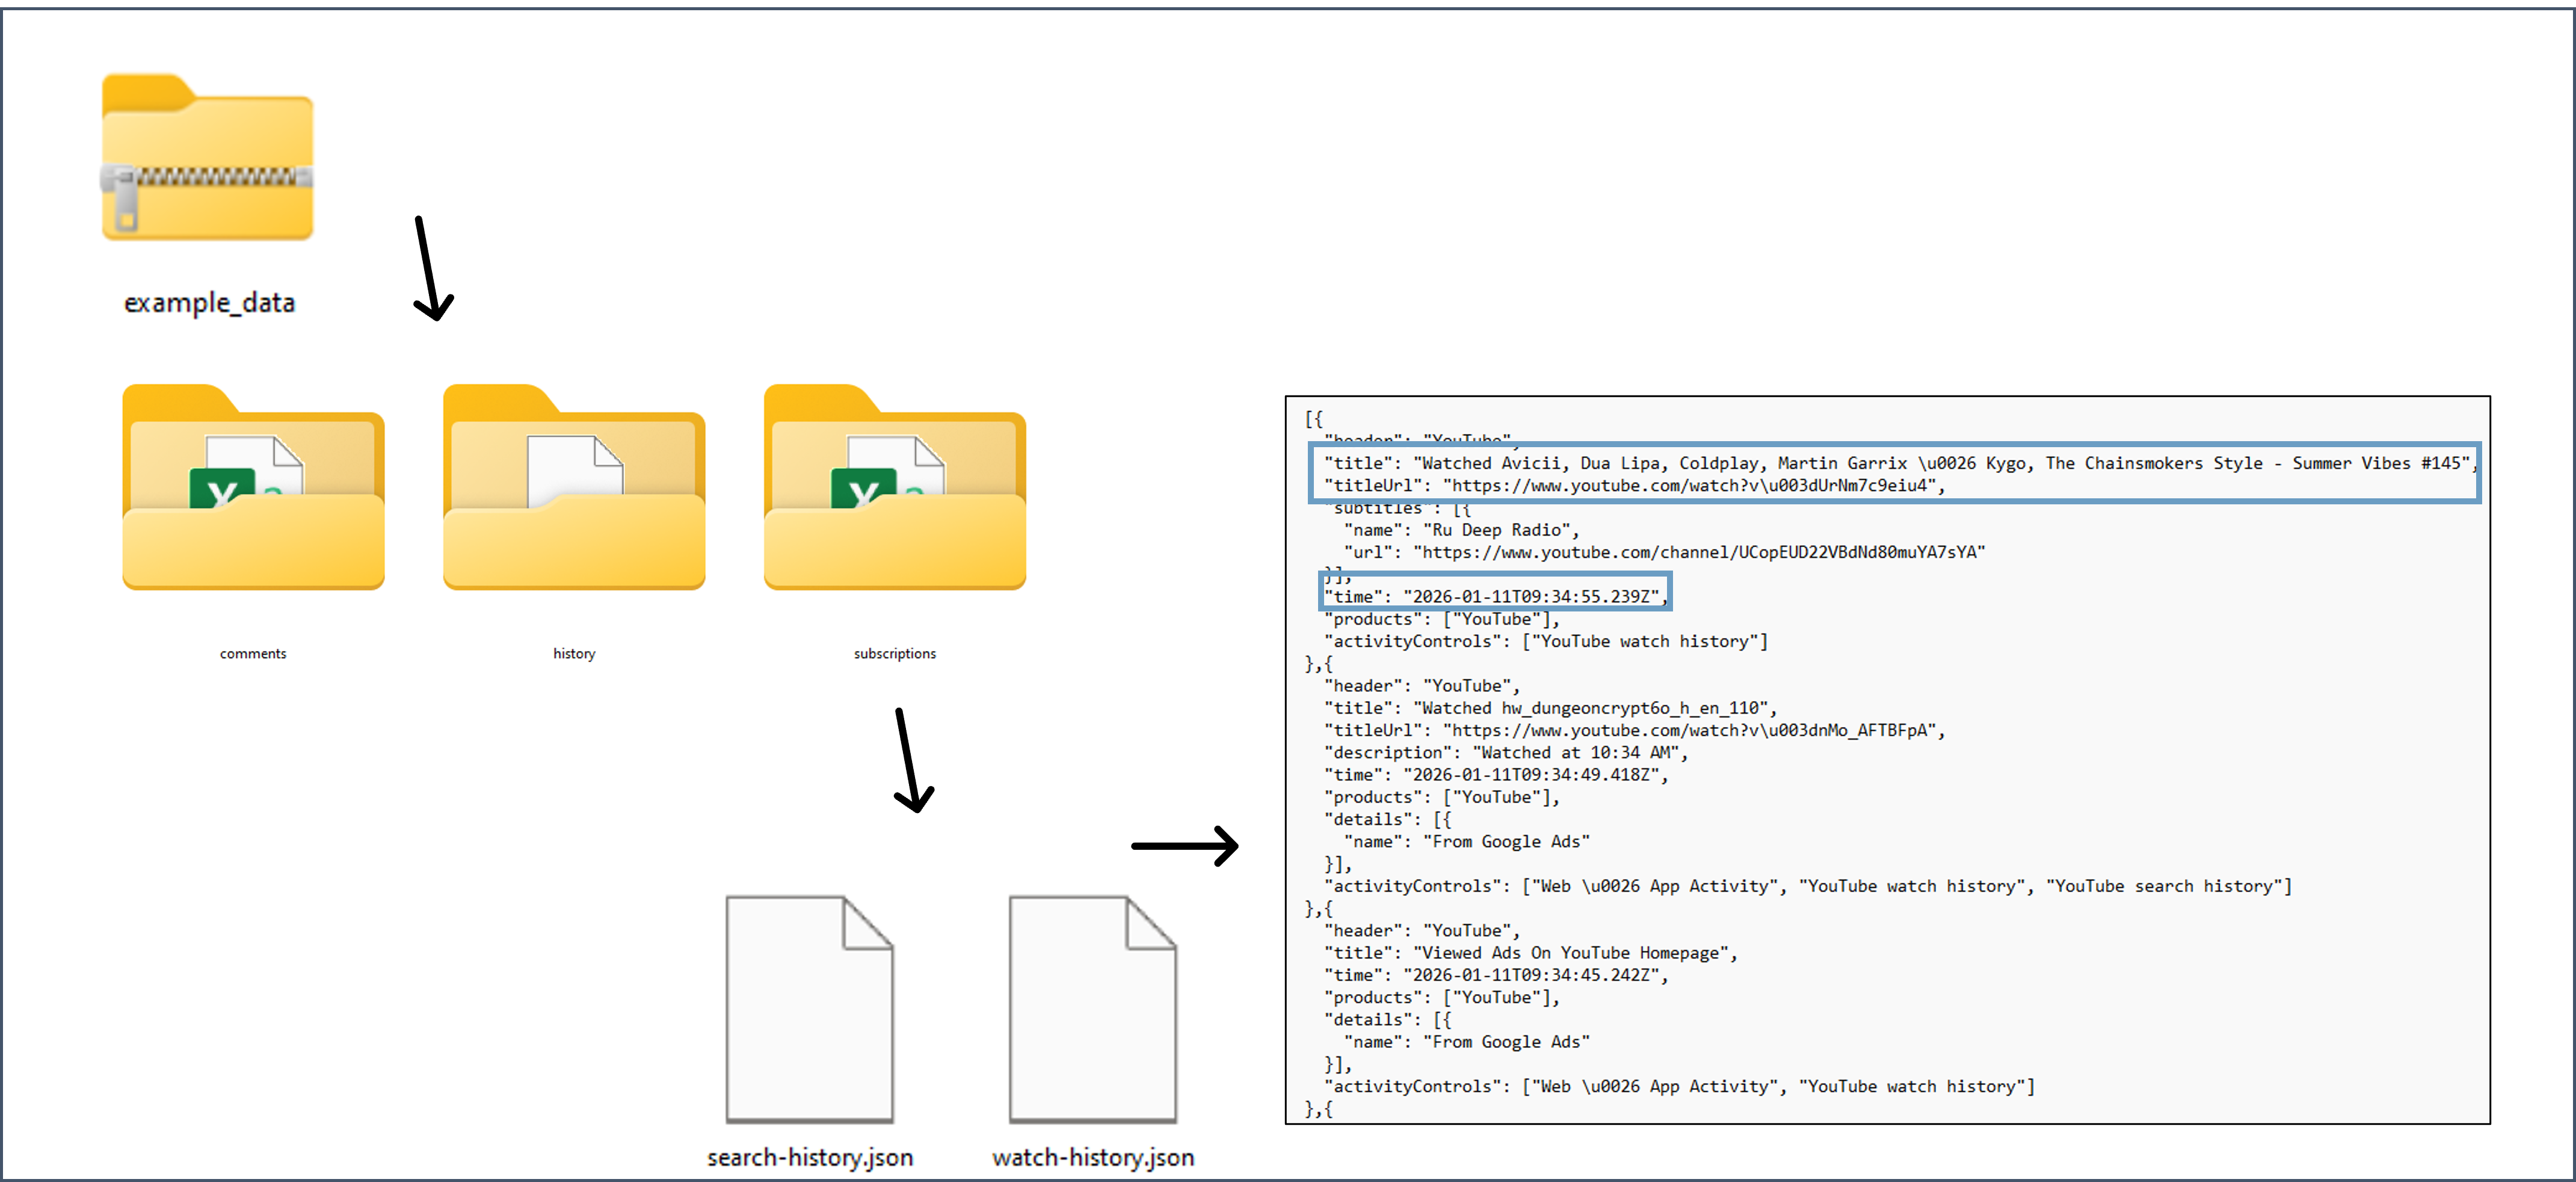The width and height of the screenshot is (2576, 1182).
Task: Open the history folder icon
Action: (574, 487)
